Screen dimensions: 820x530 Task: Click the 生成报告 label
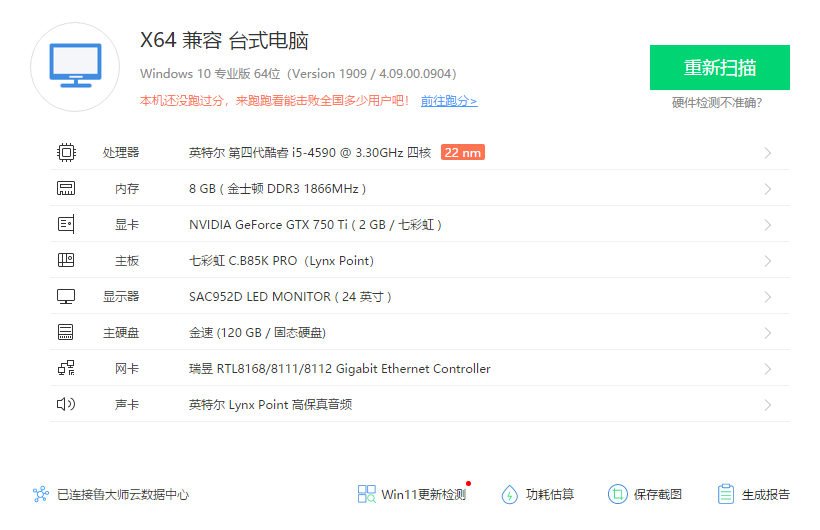(766, 494)
